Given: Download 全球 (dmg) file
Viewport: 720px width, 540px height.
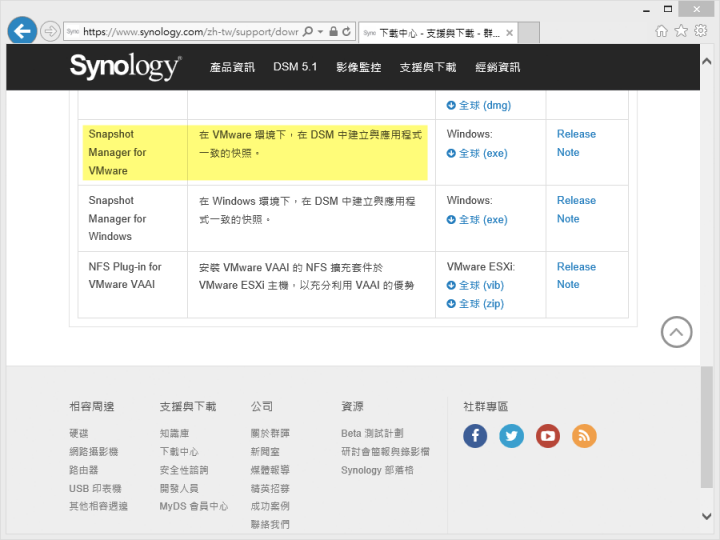Looking at the screenshot, I should pyautogui.click(x=479, y=105).
